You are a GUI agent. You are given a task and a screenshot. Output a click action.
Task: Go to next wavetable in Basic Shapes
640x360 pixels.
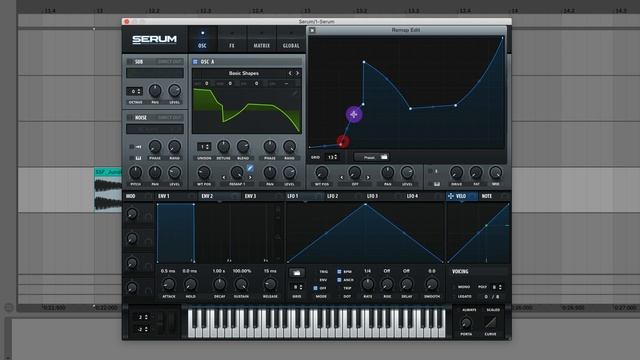pyautogui.click(x=298, y=73)
